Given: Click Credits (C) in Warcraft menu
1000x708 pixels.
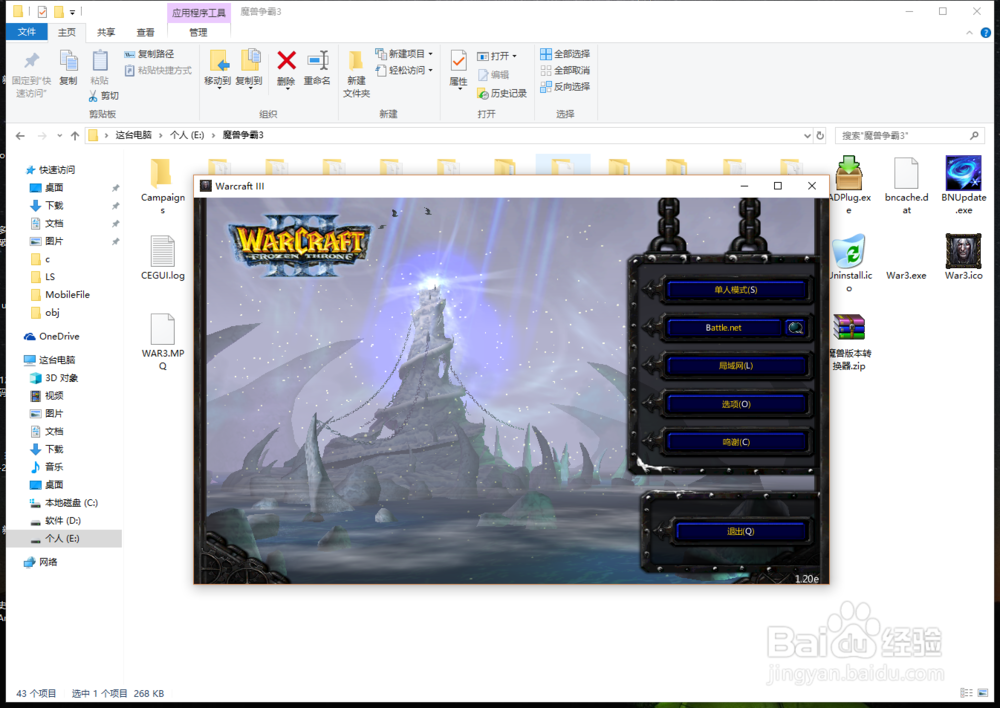Looking at the screenshot, I should [x=735, y=442].
